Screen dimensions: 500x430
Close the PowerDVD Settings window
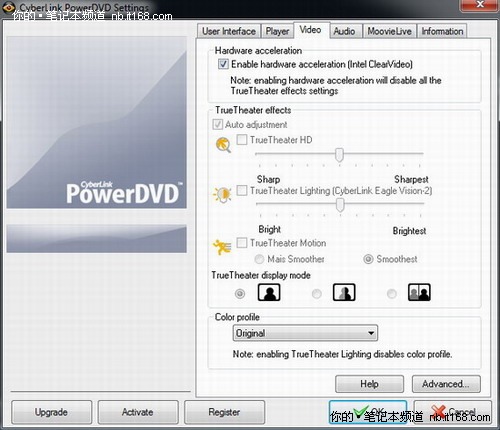coord(479,5)
